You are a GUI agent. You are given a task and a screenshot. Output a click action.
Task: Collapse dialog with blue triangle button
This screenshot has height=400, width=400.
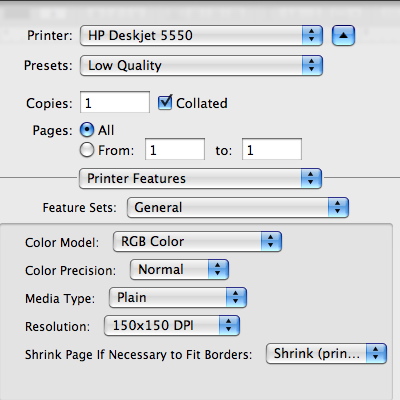(343, 35)
